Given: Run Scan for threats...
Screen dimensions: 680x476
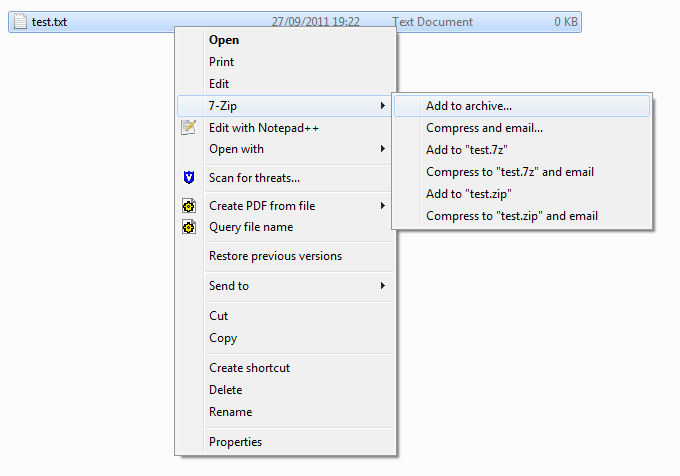Looking at the screenshot, I should (284, 178).
